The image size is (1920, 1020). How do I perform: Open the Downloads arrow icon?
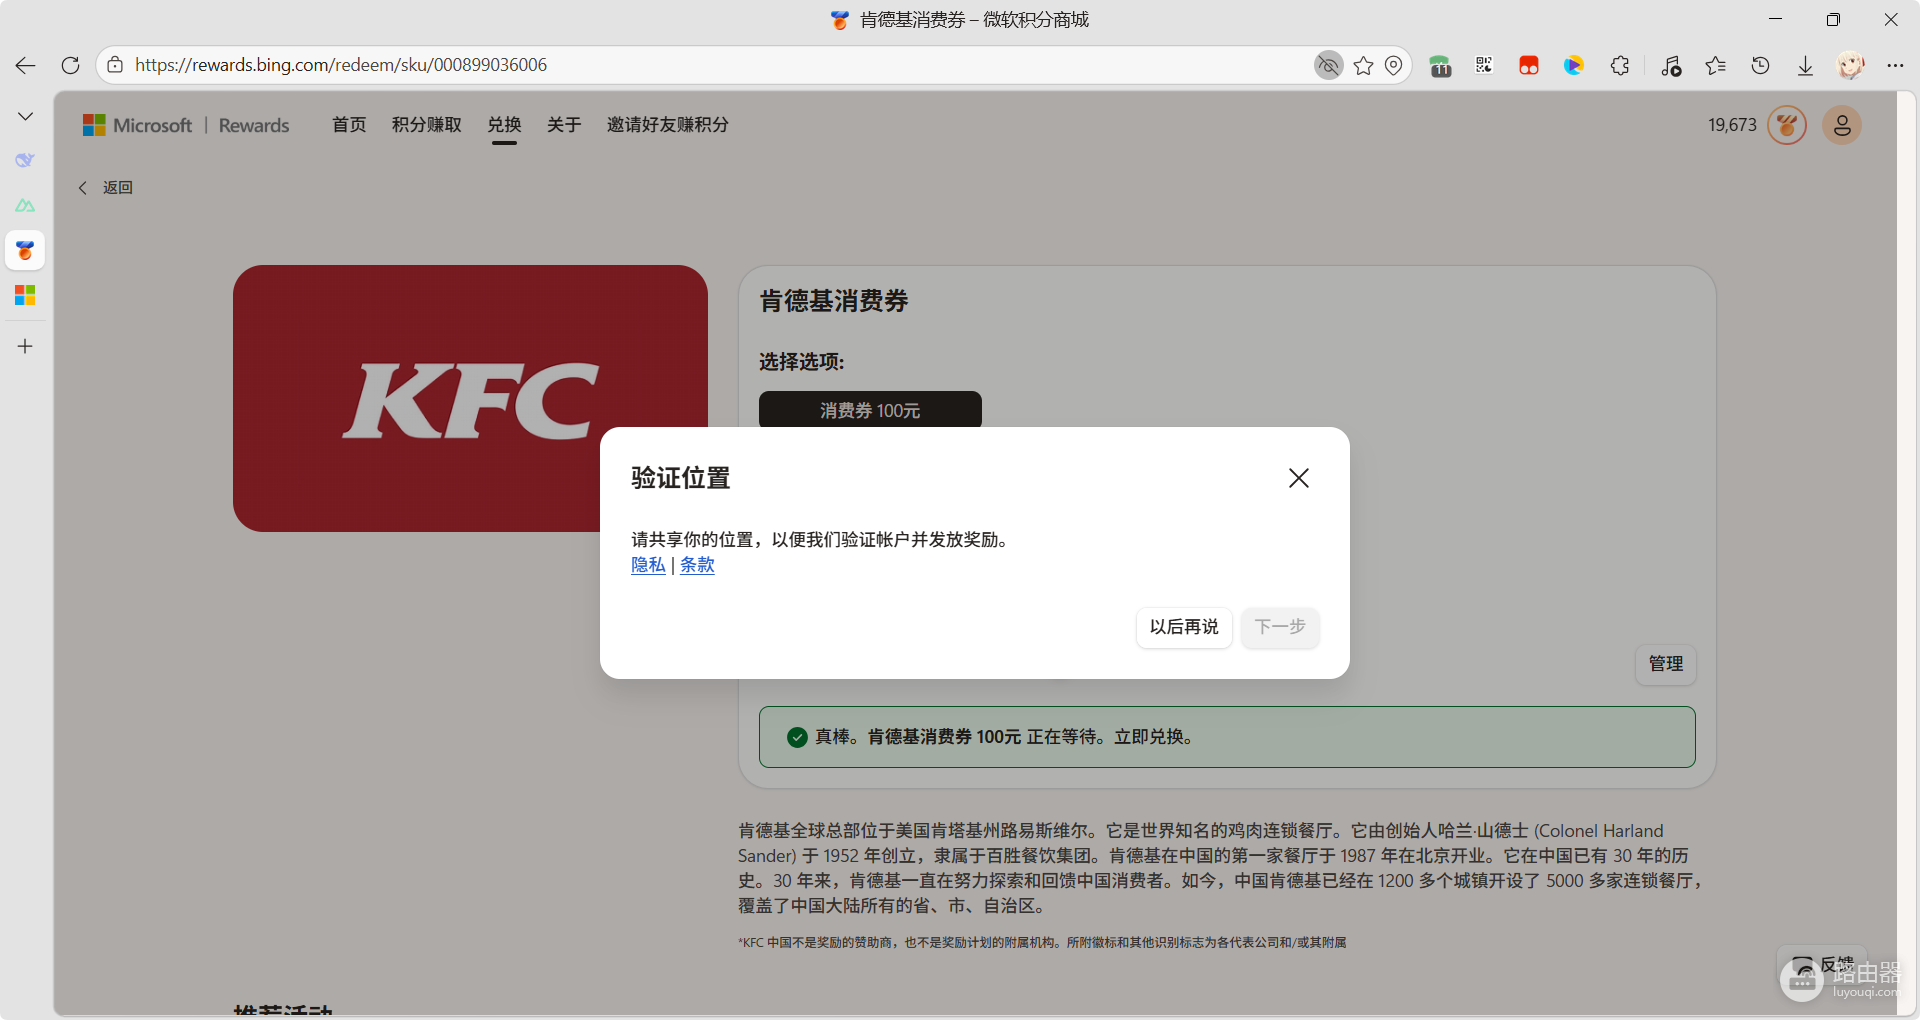click(1805, 65)
